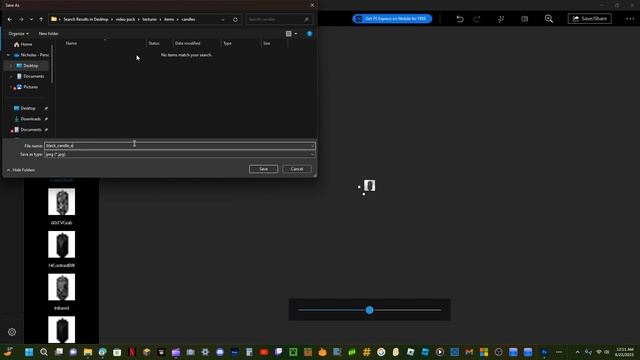Open Minecraft creeper icon on taskbar
Image resolution: width=640 pixels, height=360 pixels.
293,352
